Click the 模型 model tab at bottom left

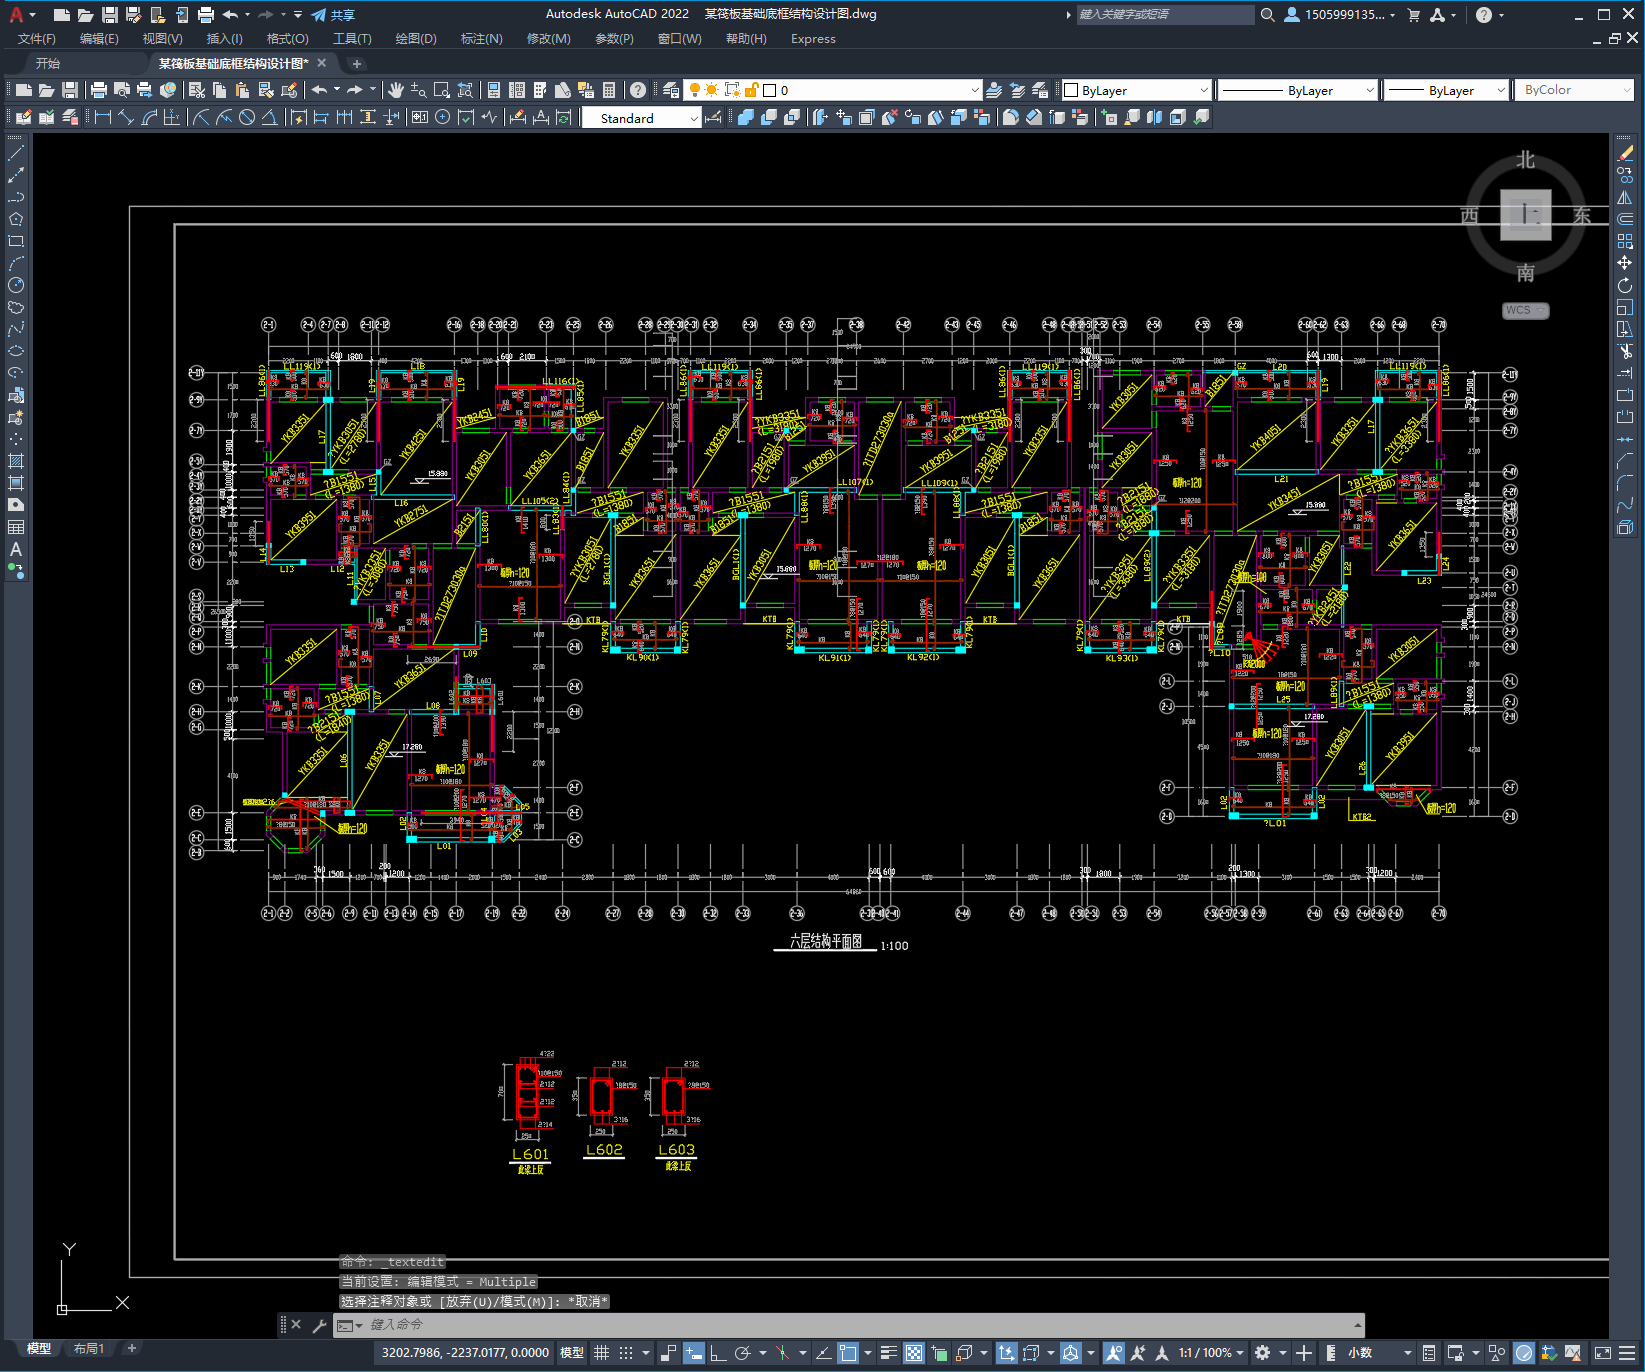39,1349
